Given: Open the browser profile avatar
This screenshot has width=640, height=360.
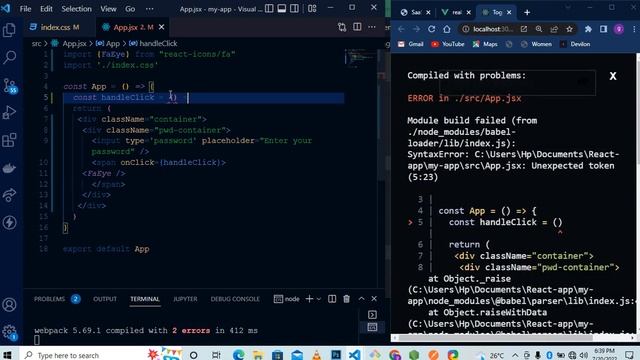Looking at the screenshot, I should [619, 29].
